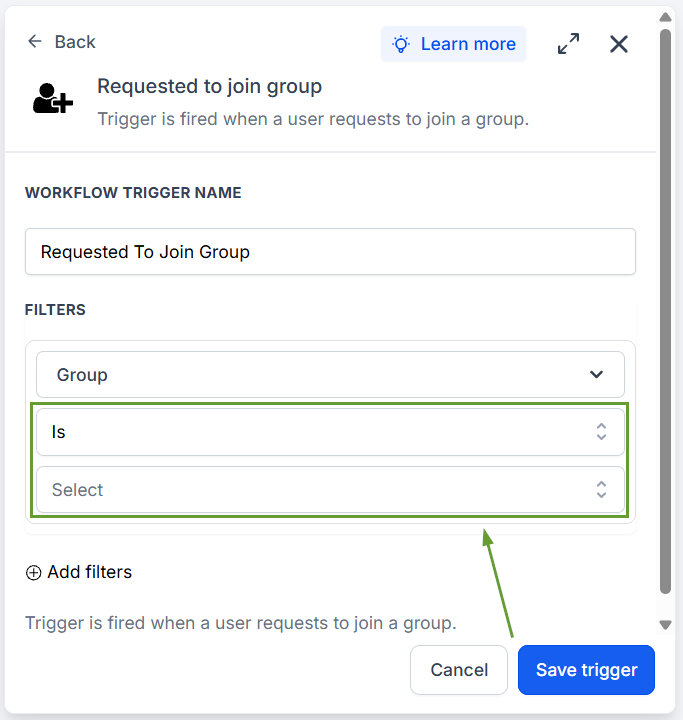Click the lightbulb icon beside Learn more

point(401,44)
